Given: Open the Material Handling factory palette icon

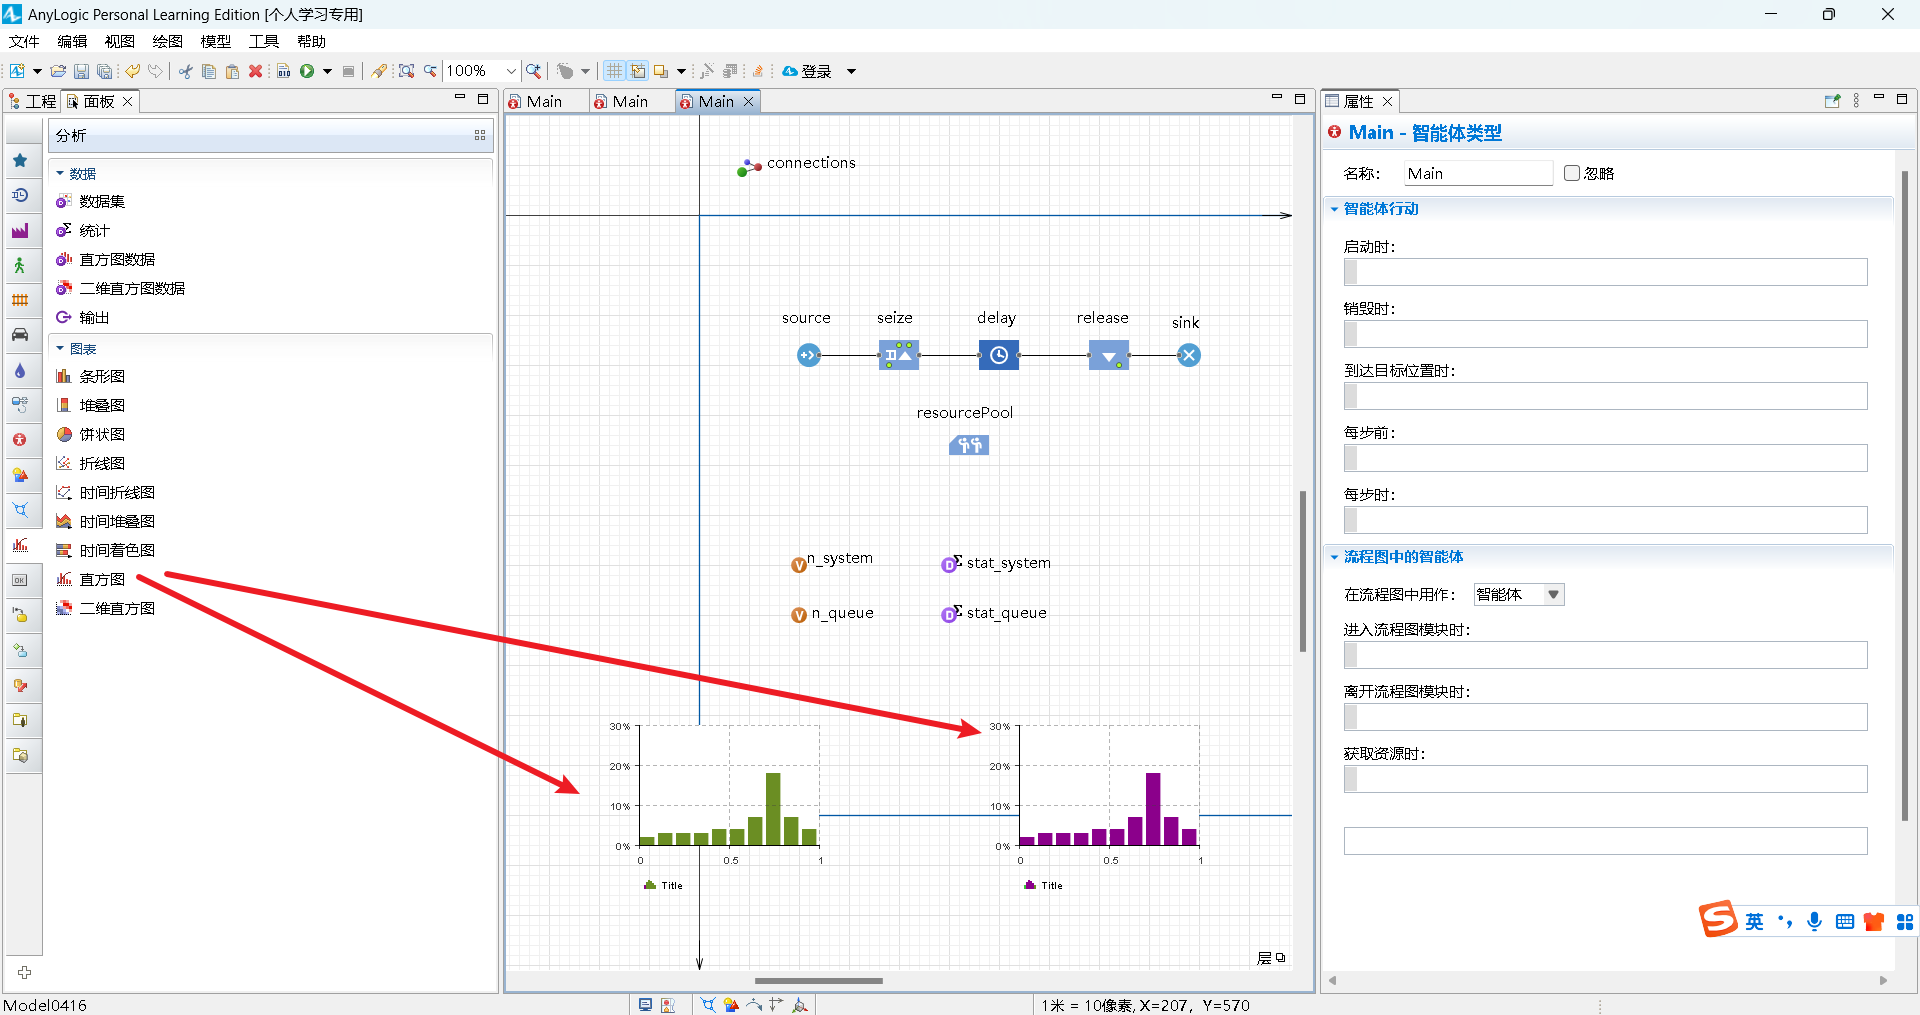Looking at the screenshot, I should pyautogui.click(x=20, y=230).
